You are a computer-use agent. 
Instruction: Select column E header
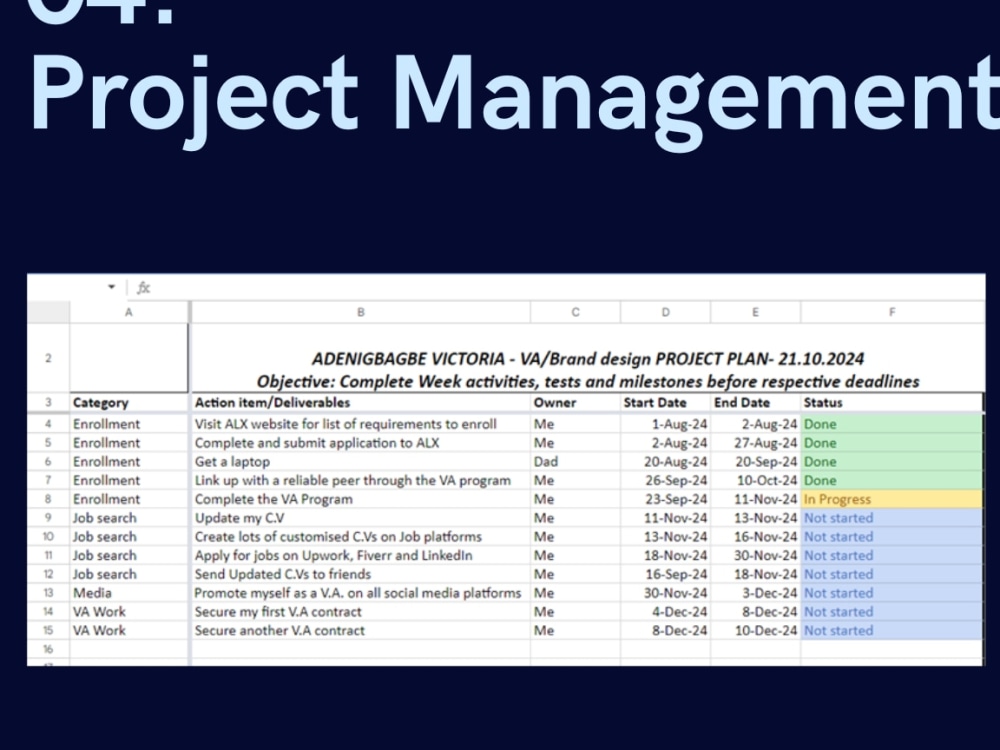coord(755,312)
